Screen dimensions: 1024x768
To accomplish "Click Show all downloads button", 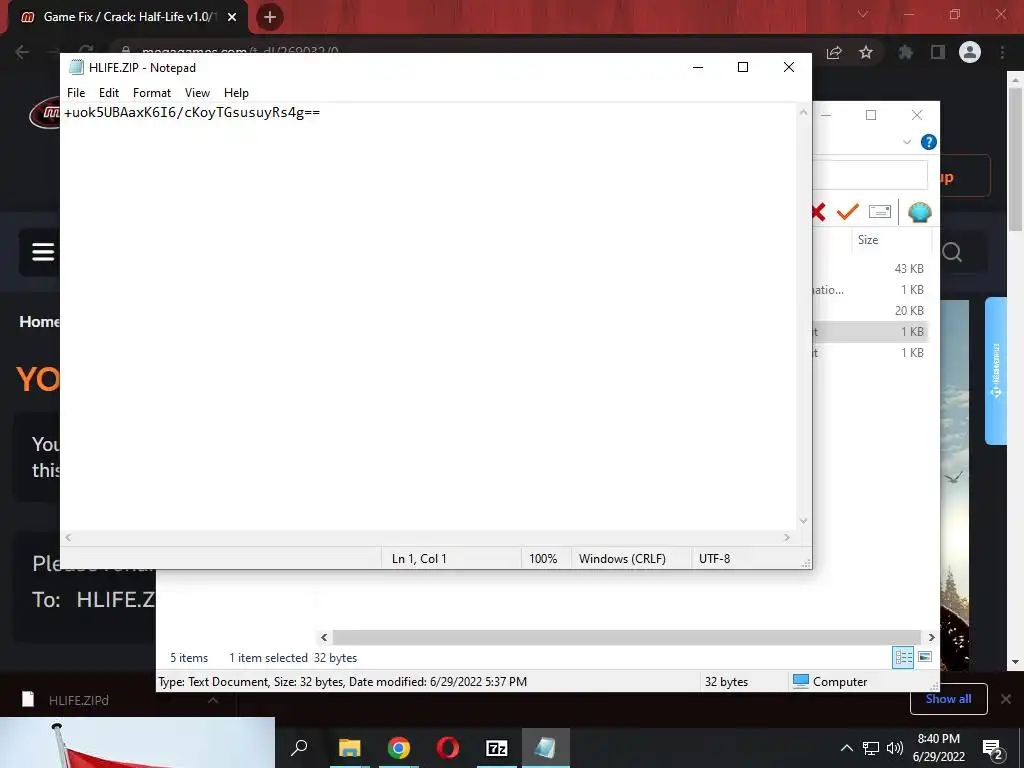I will (x=948, y=699).
